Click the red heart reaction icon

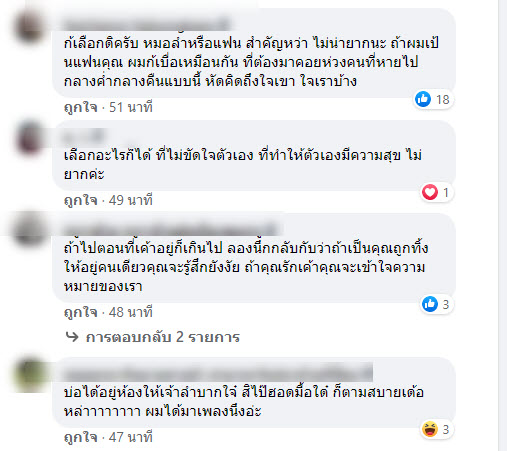430,192
